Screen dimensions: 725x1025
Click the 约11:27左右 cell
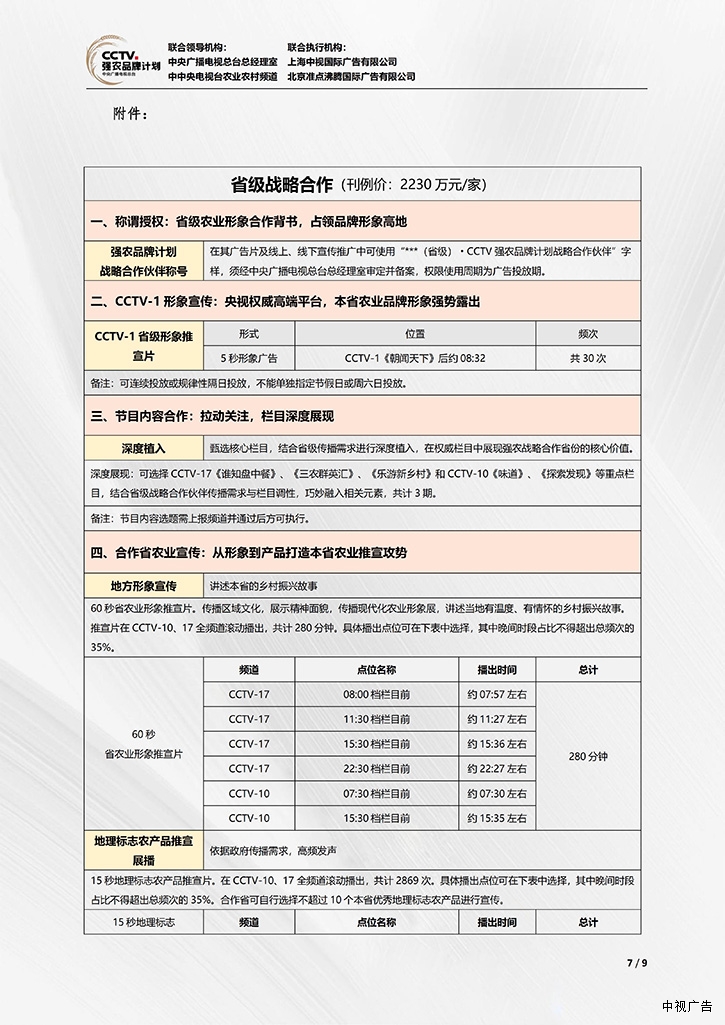point(497,719)
